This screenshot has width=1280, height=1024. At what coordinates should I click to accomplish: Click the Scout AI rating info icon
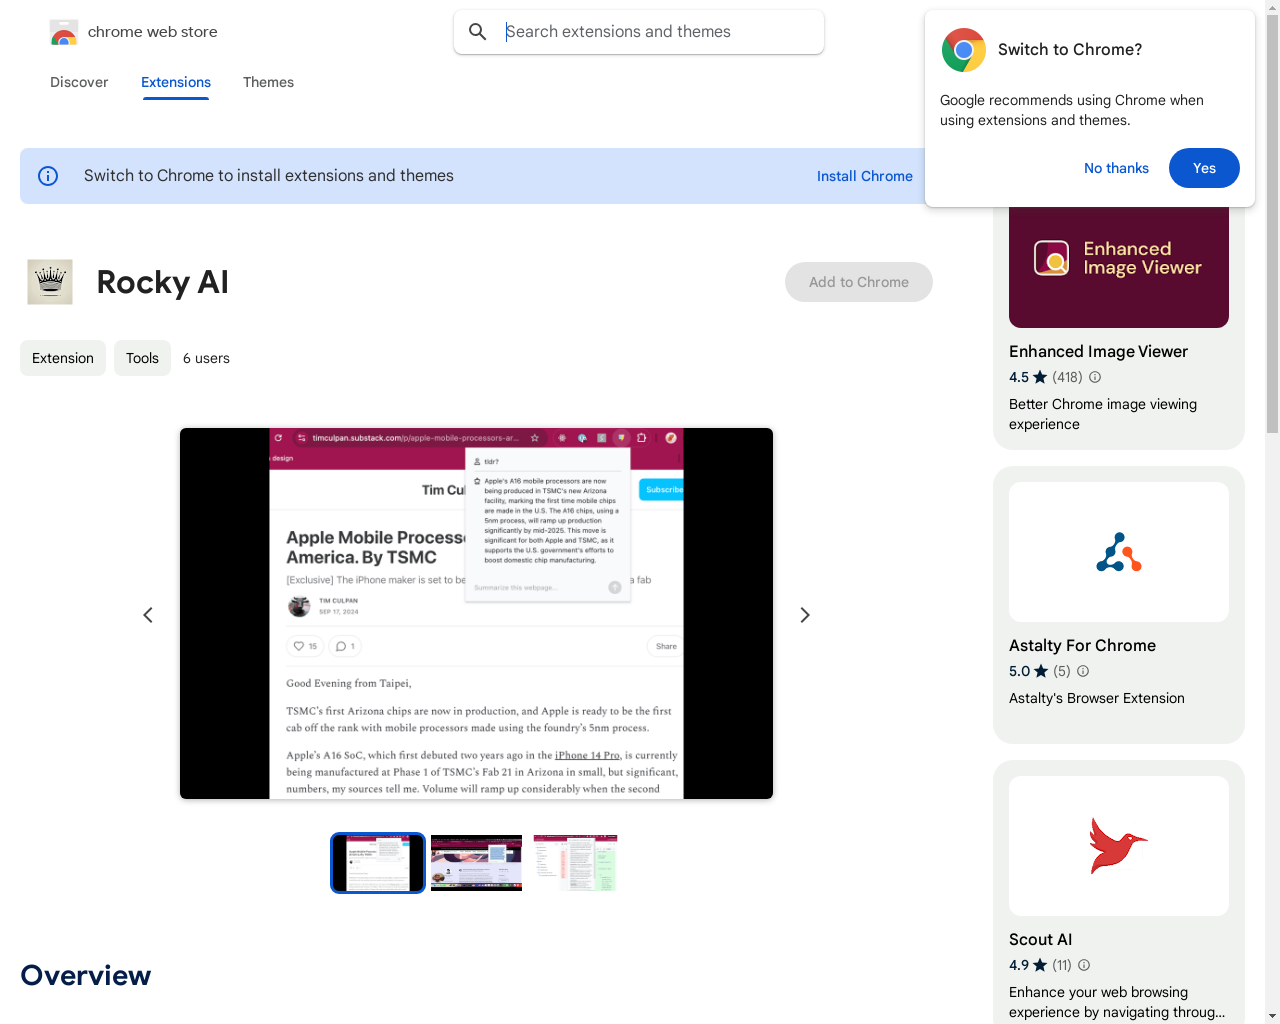(x=1084, y=965)
